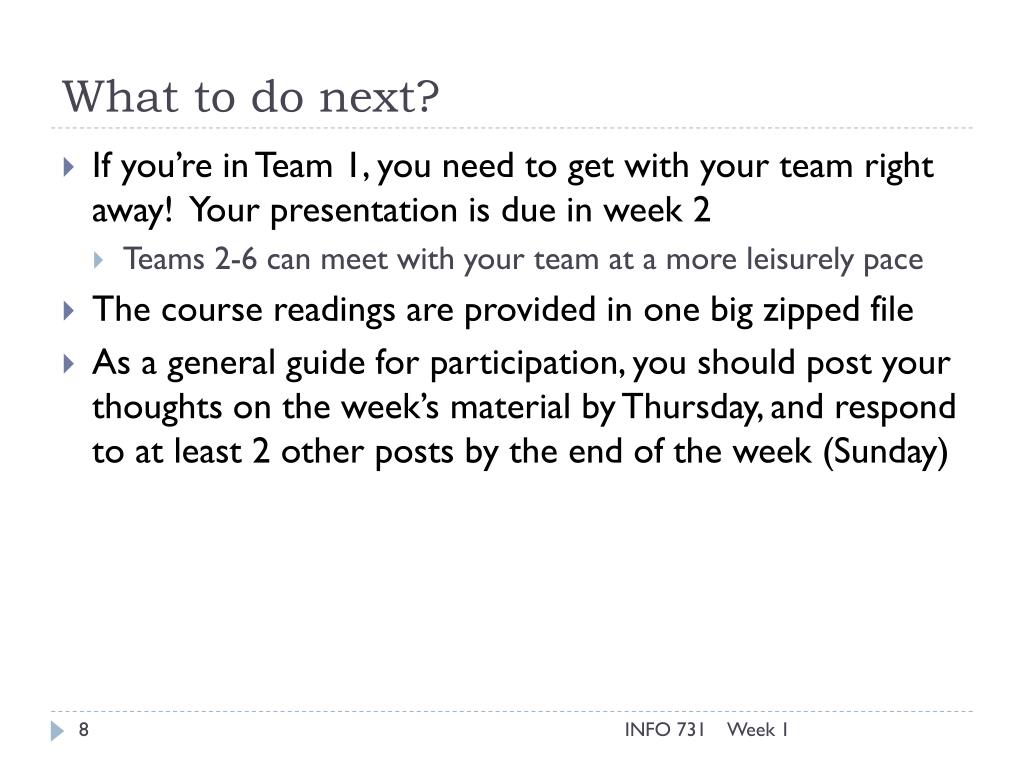Click the 'INFO 731' footer text
Viewport: 1024px width, 768px height.
coord(664,729)
